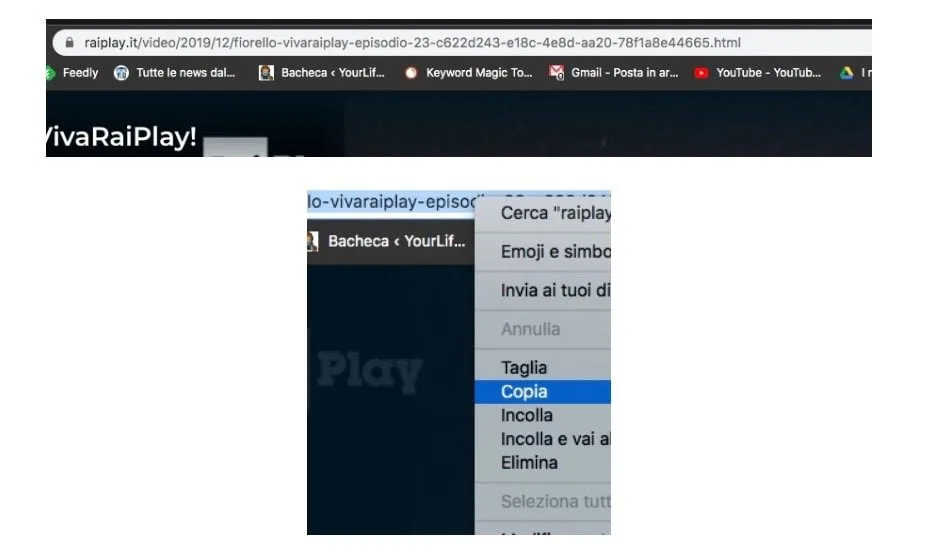The width and height of the screenshot is (939, 545).
Task: Open the YouTube - YouTub... bookmark
Action: click(758, 73)
